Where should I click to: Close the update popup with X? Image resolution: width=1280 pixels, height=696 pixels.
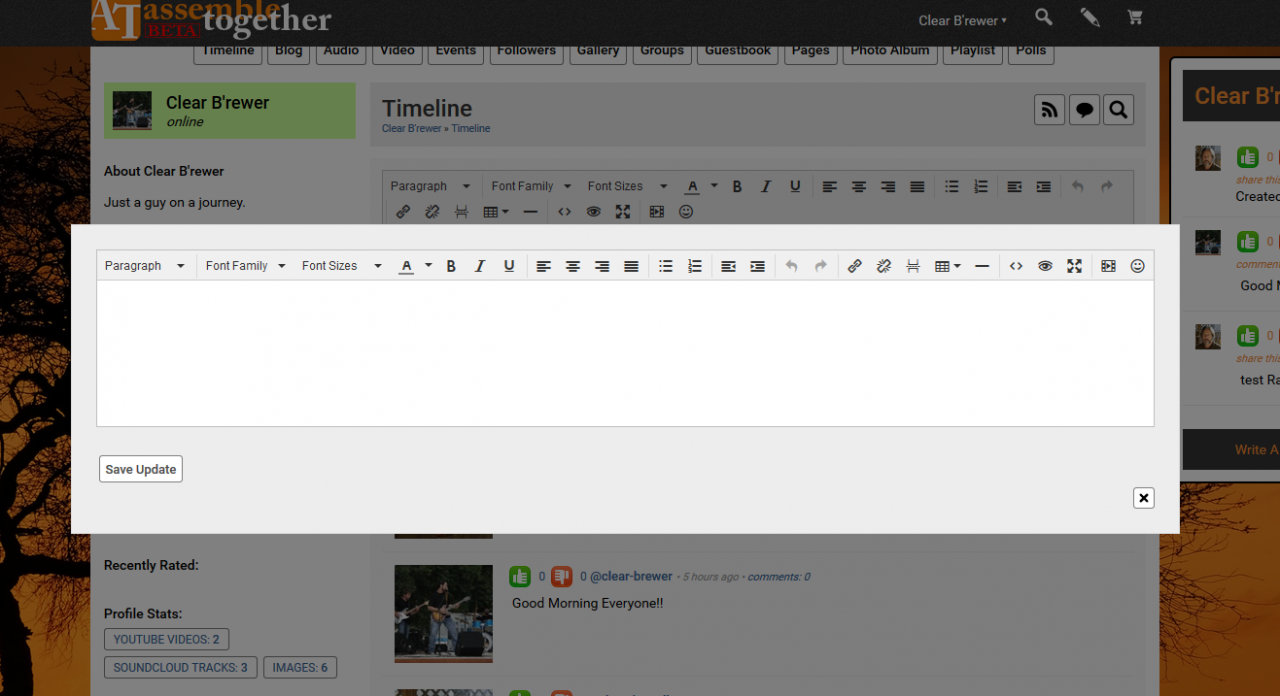[1144, 498]
